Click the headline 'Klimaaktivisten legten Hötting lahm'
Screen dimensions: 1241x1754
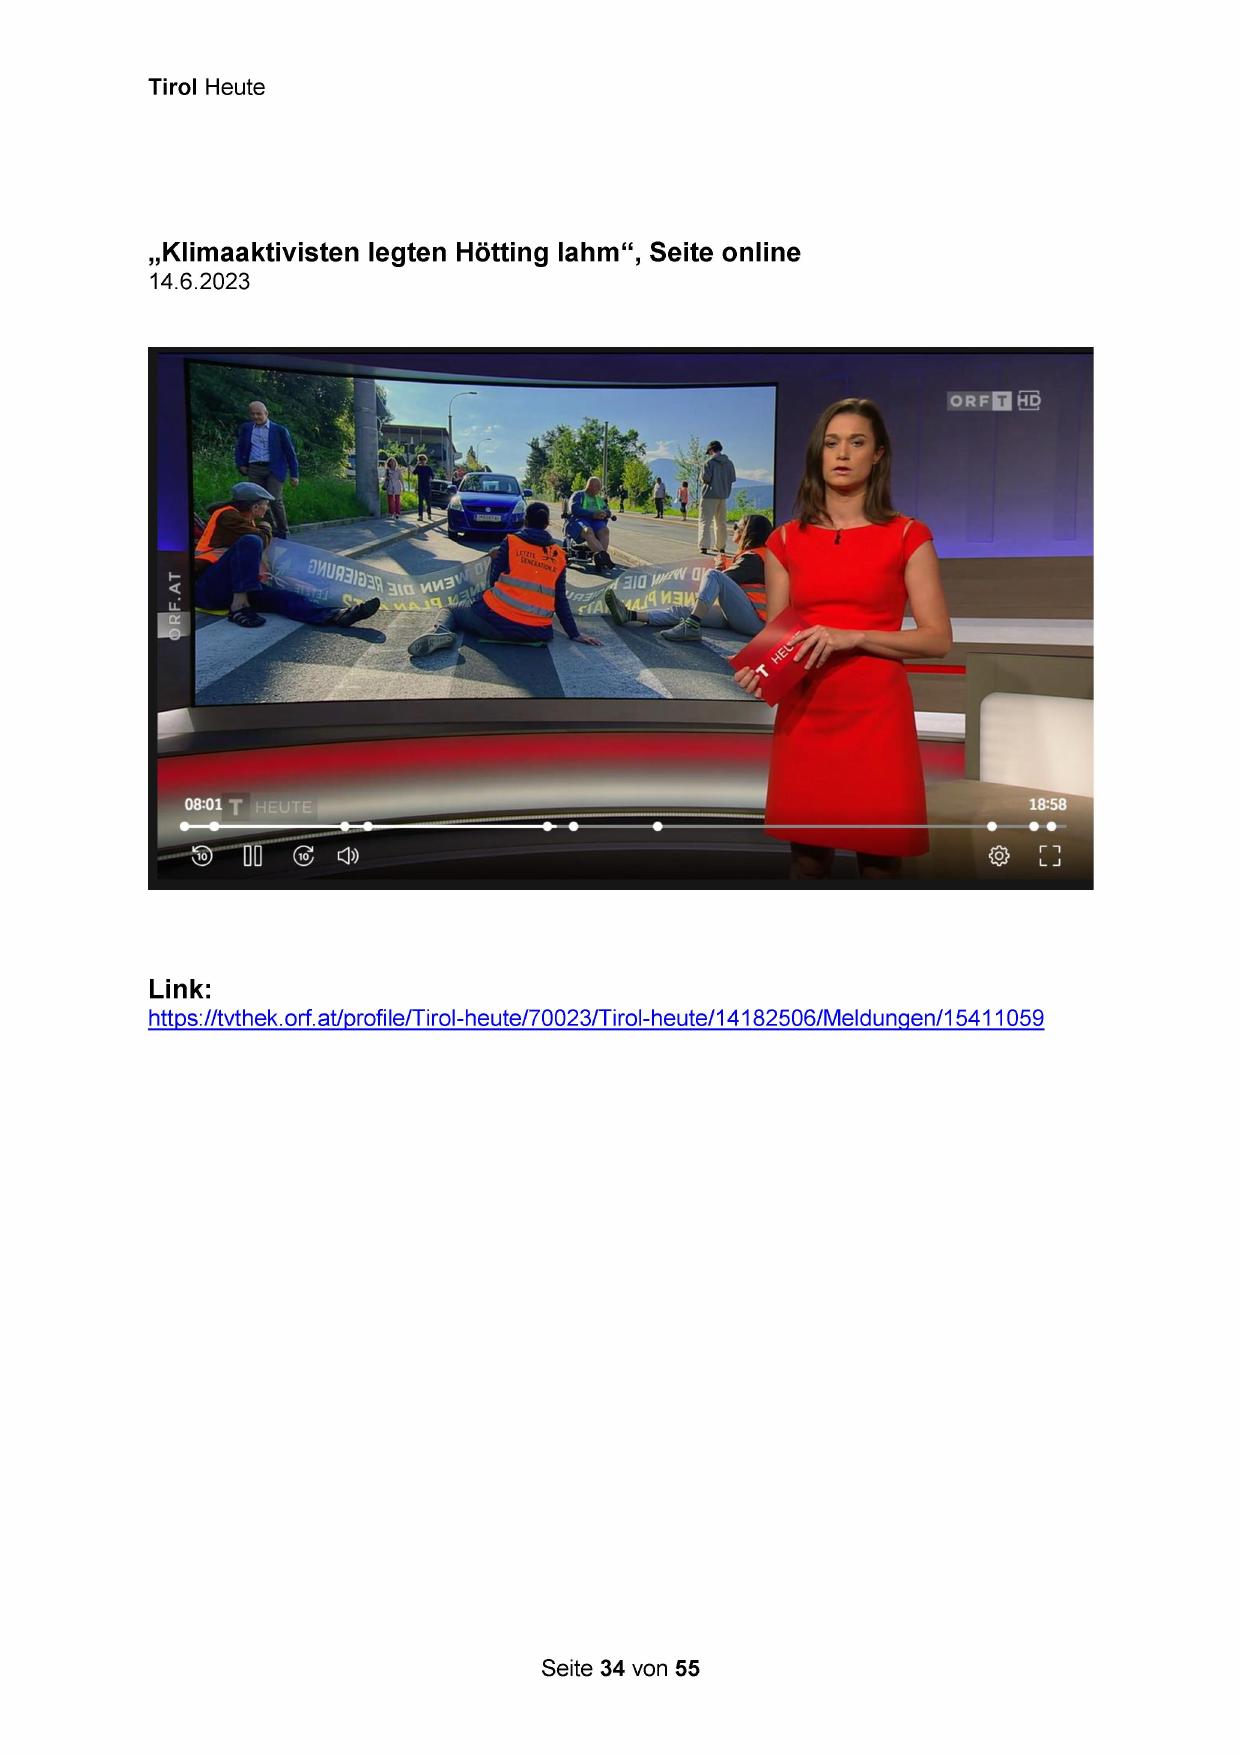[x=474, y=252]
